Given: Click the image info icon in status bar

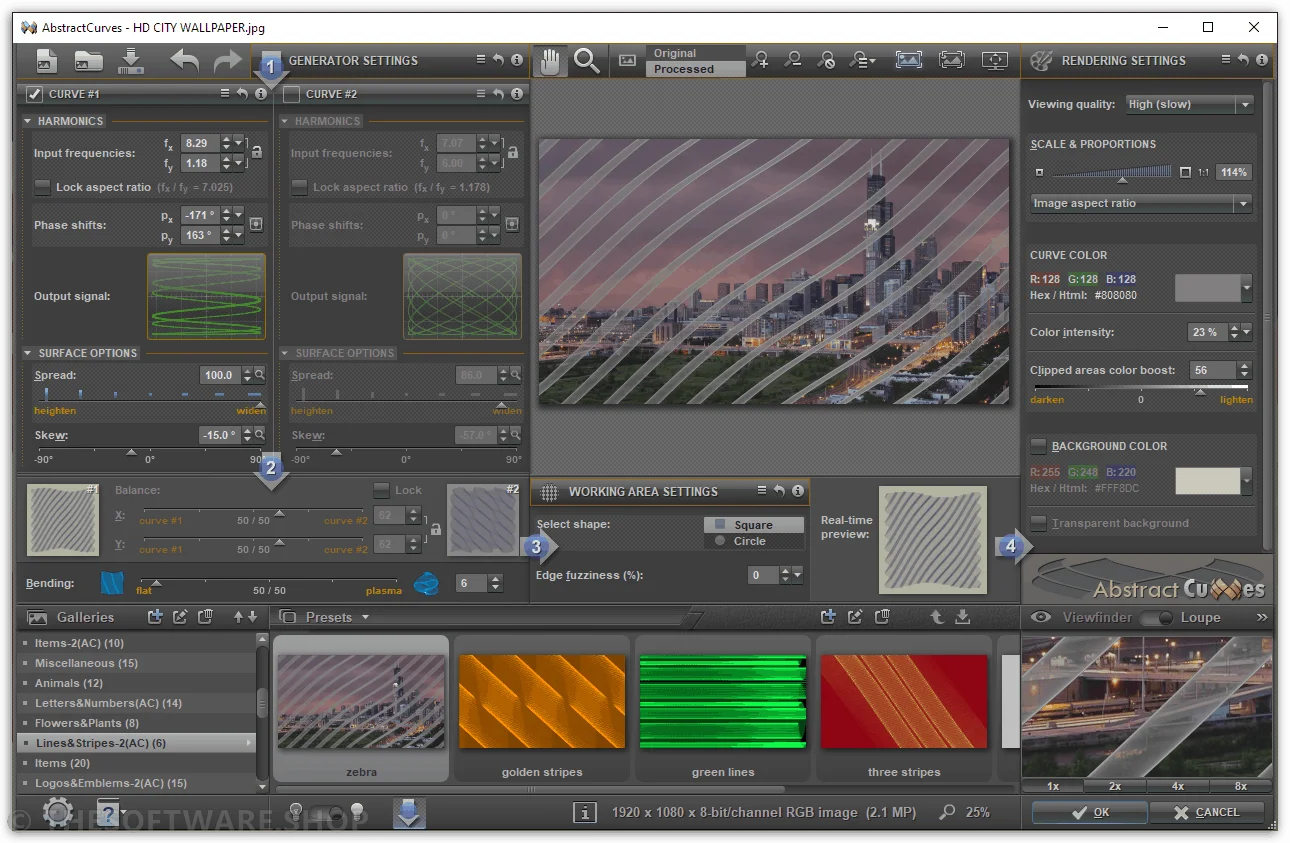Looking at the screenshot, I should pyautogui.click(x=587, y=813).
